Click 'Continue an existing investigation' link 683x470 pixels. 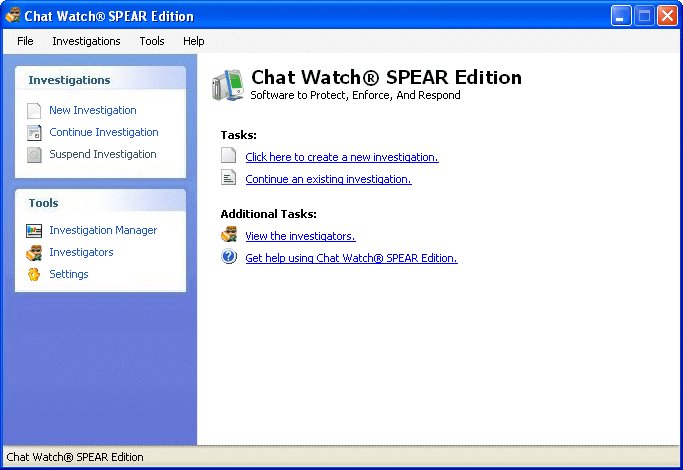point(328,179)
